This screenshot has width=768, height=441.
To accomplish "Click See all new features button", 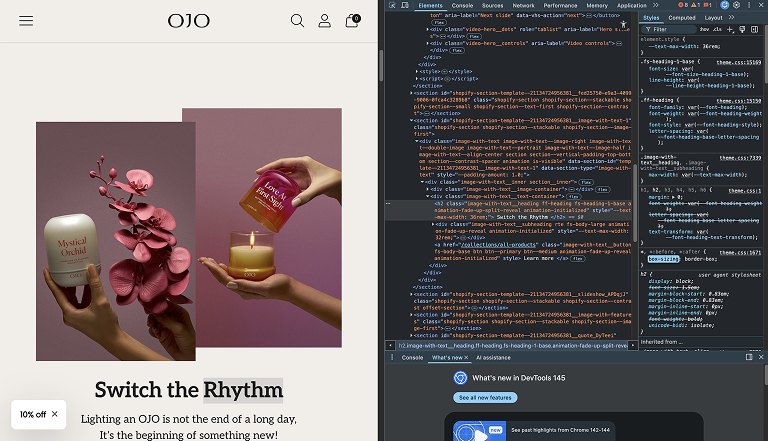I will click(x=485, y=397).
